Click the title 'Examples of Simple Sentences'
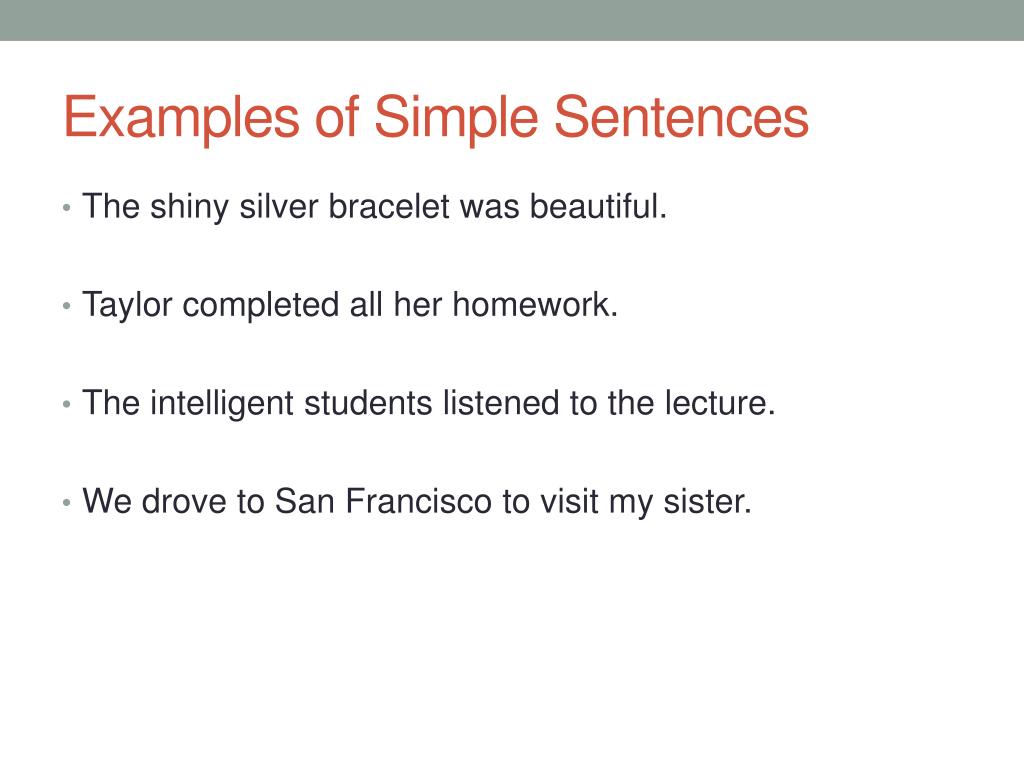 (x=436, y=118)
